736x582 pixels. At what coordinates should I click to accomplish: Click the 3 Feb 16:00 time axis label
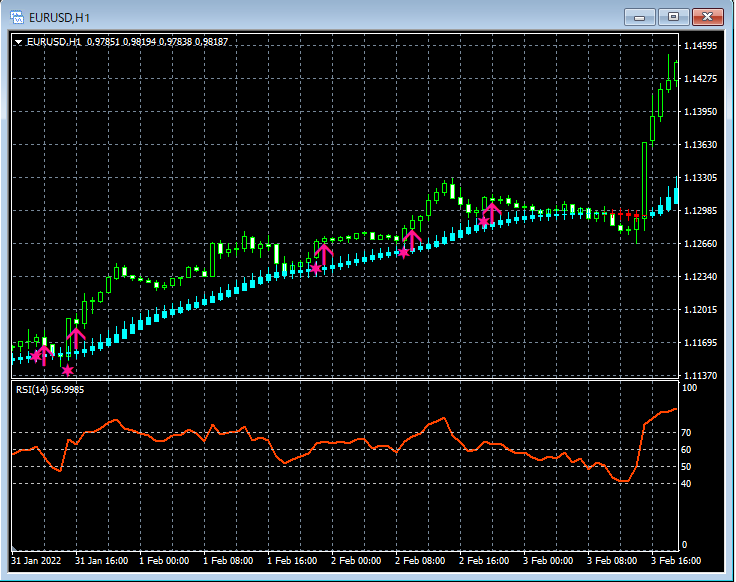(676, 561)
